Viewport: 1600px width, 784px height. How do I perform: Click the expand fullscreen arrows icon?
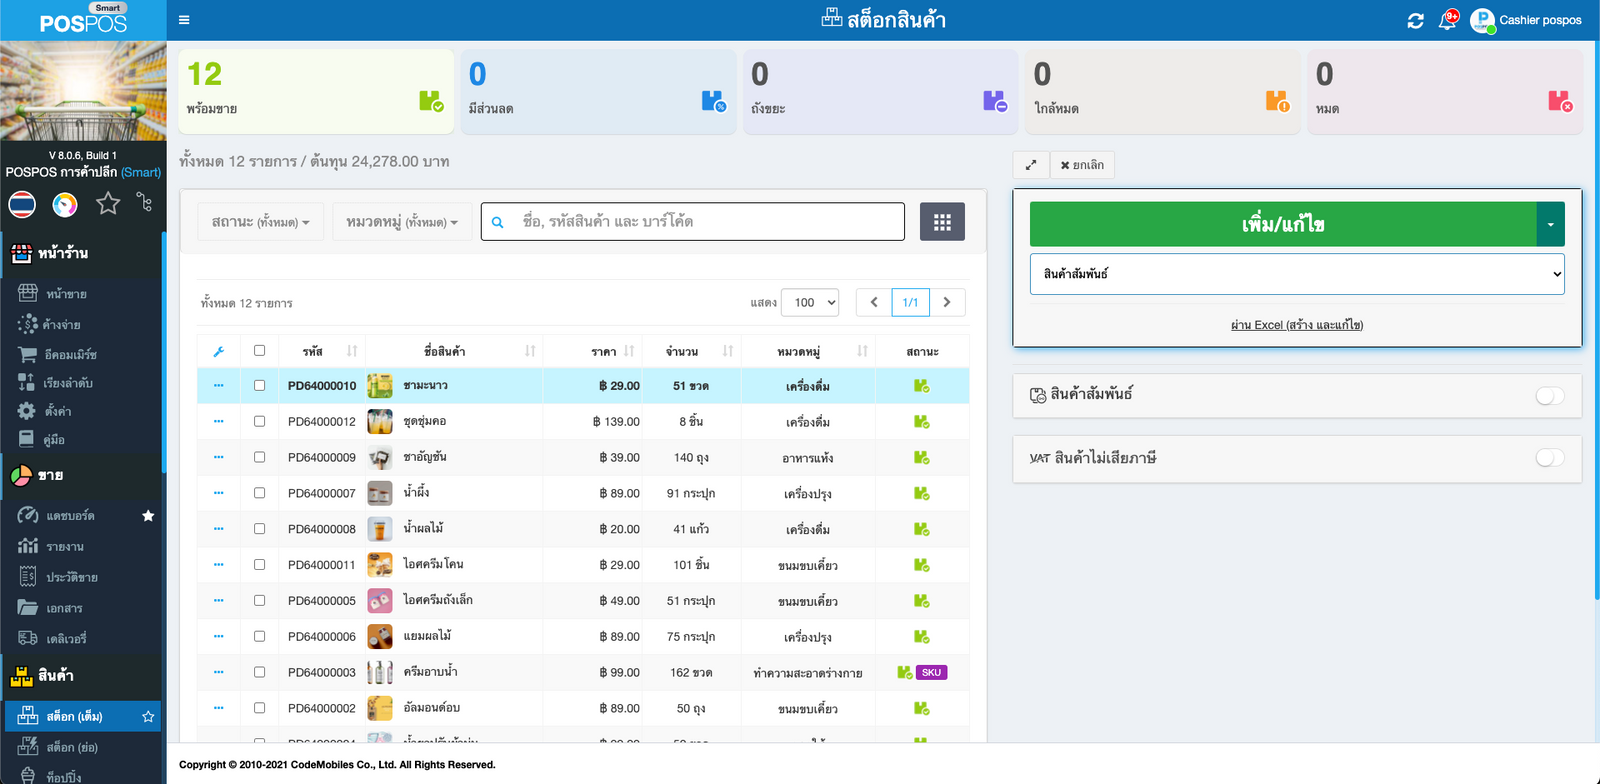tap(1031, 165)
